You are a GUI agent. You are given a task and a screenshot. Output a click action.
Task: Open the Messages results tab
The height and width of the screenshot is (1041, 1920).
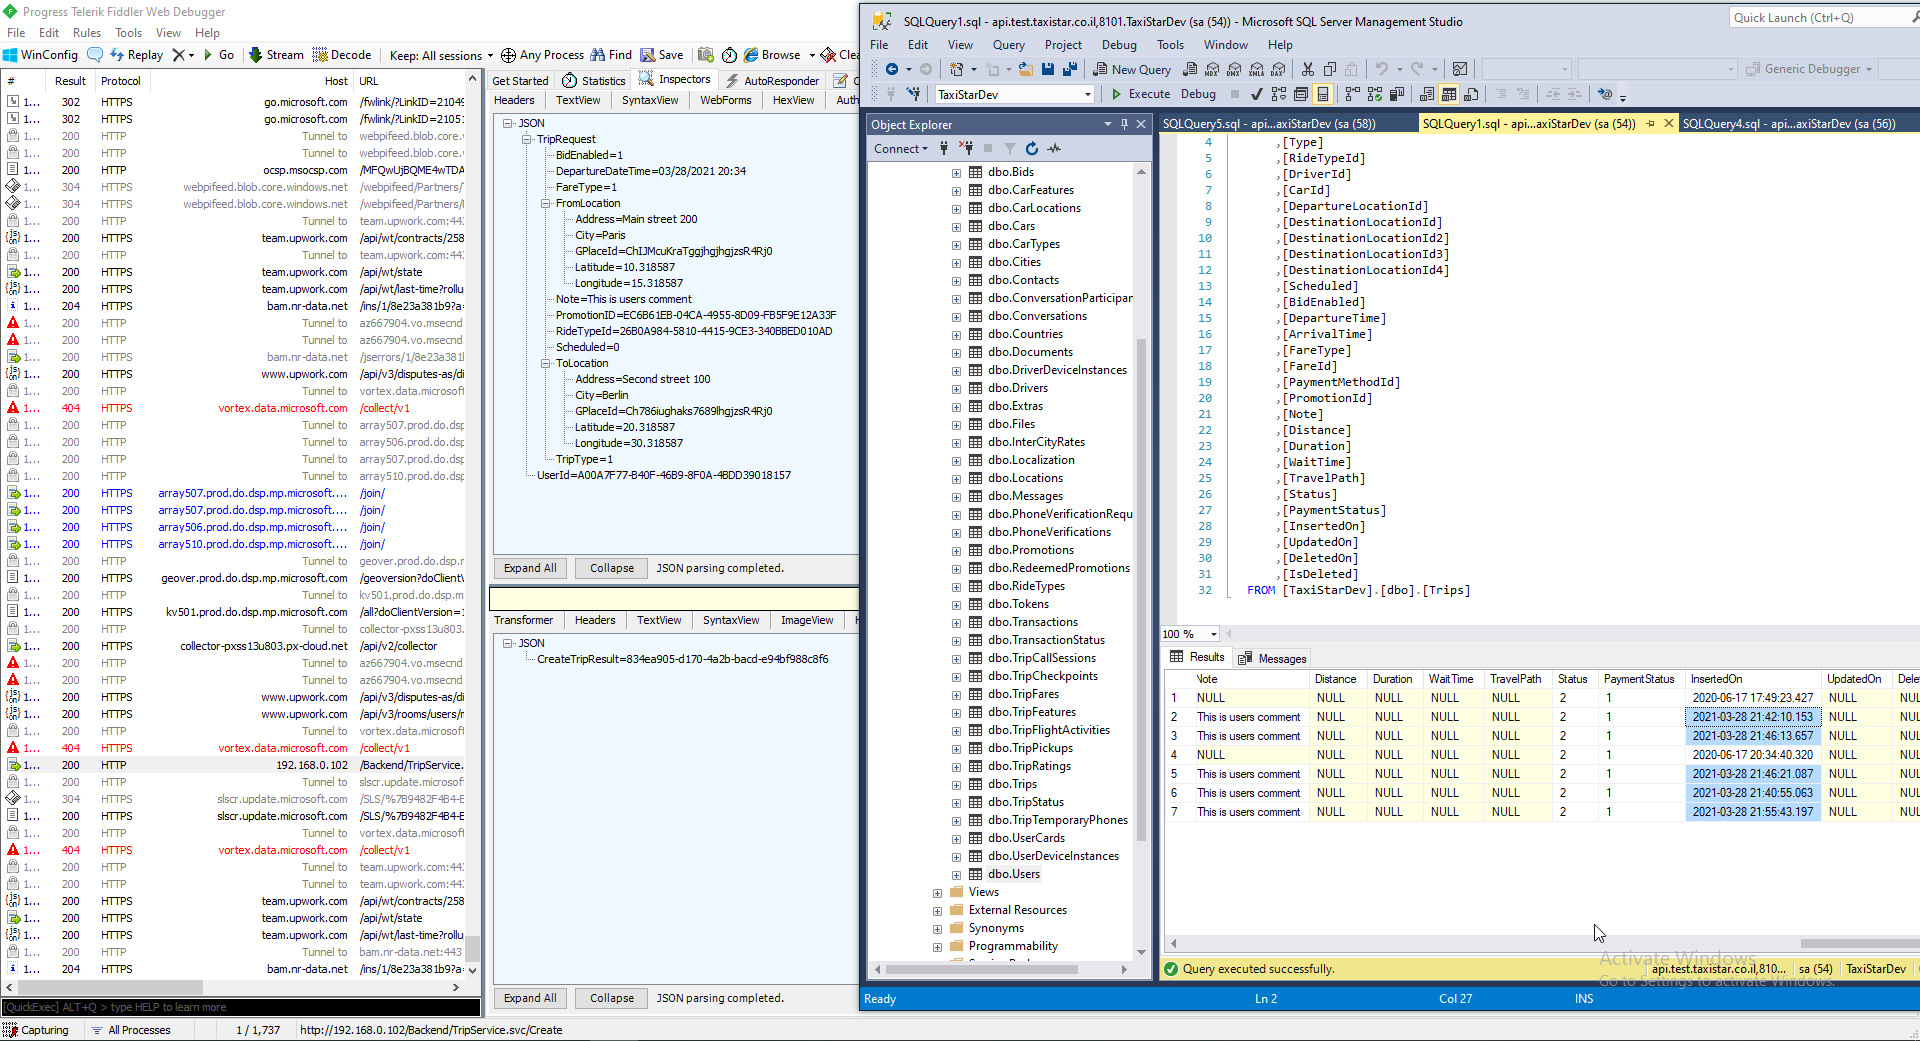[1272, 658]
